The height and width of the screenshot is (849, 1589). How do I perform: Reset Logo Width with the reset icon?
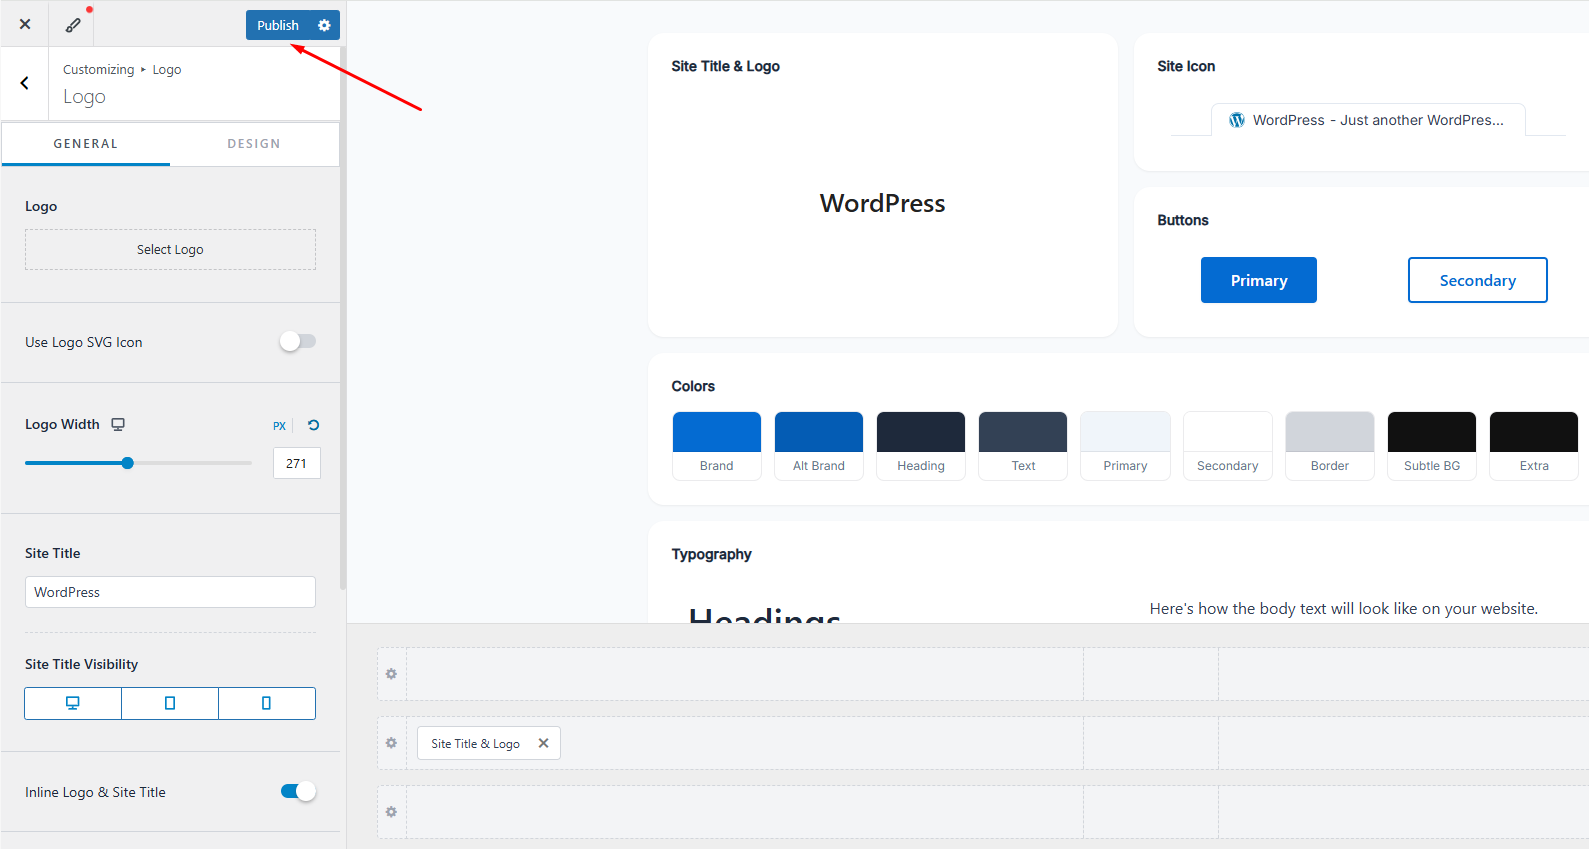[313, 425]
